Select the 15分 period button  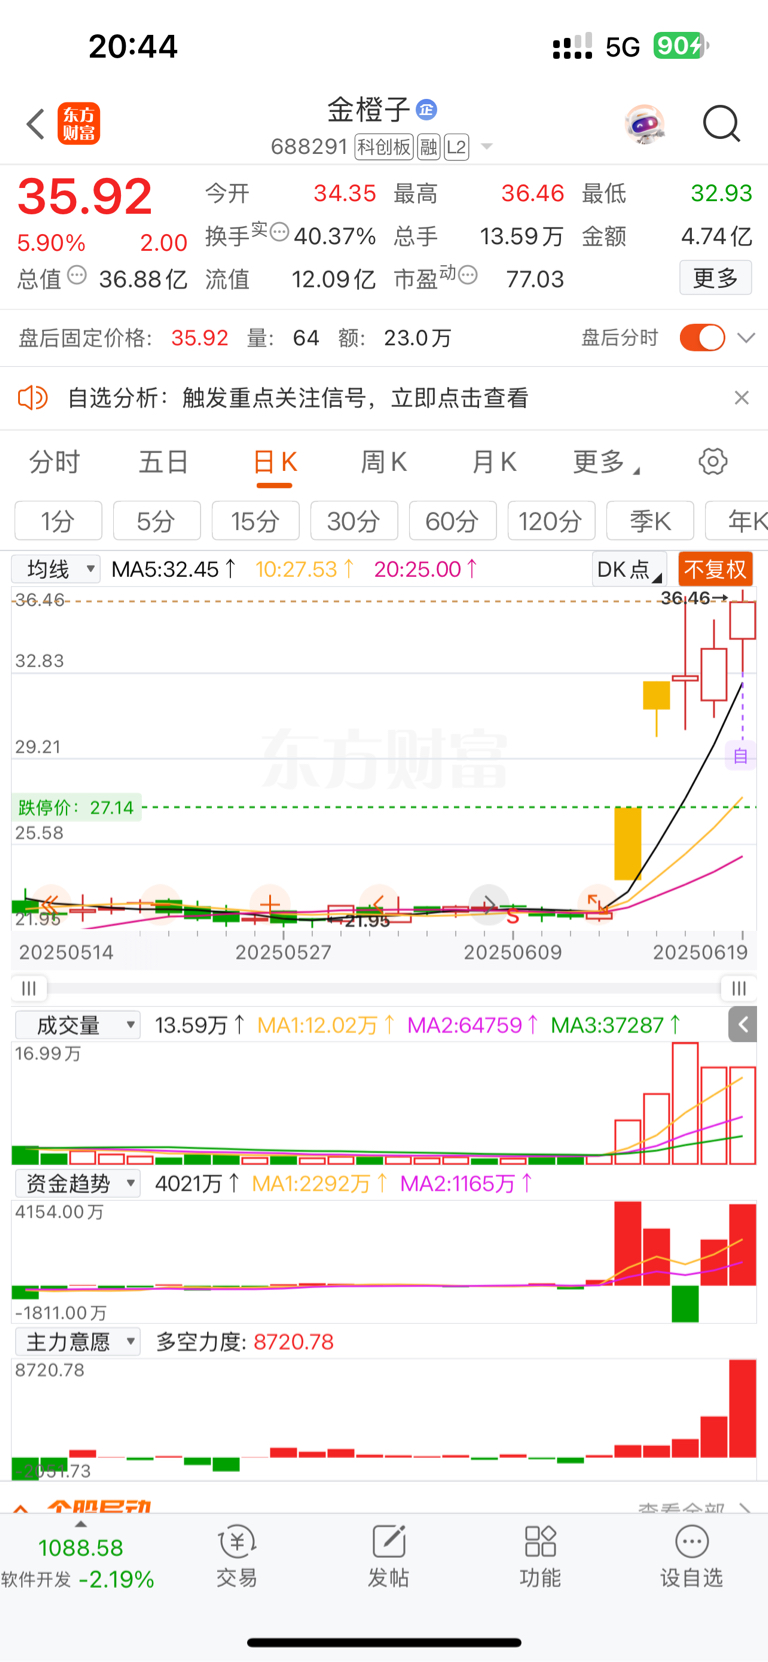tap(255, 521)
